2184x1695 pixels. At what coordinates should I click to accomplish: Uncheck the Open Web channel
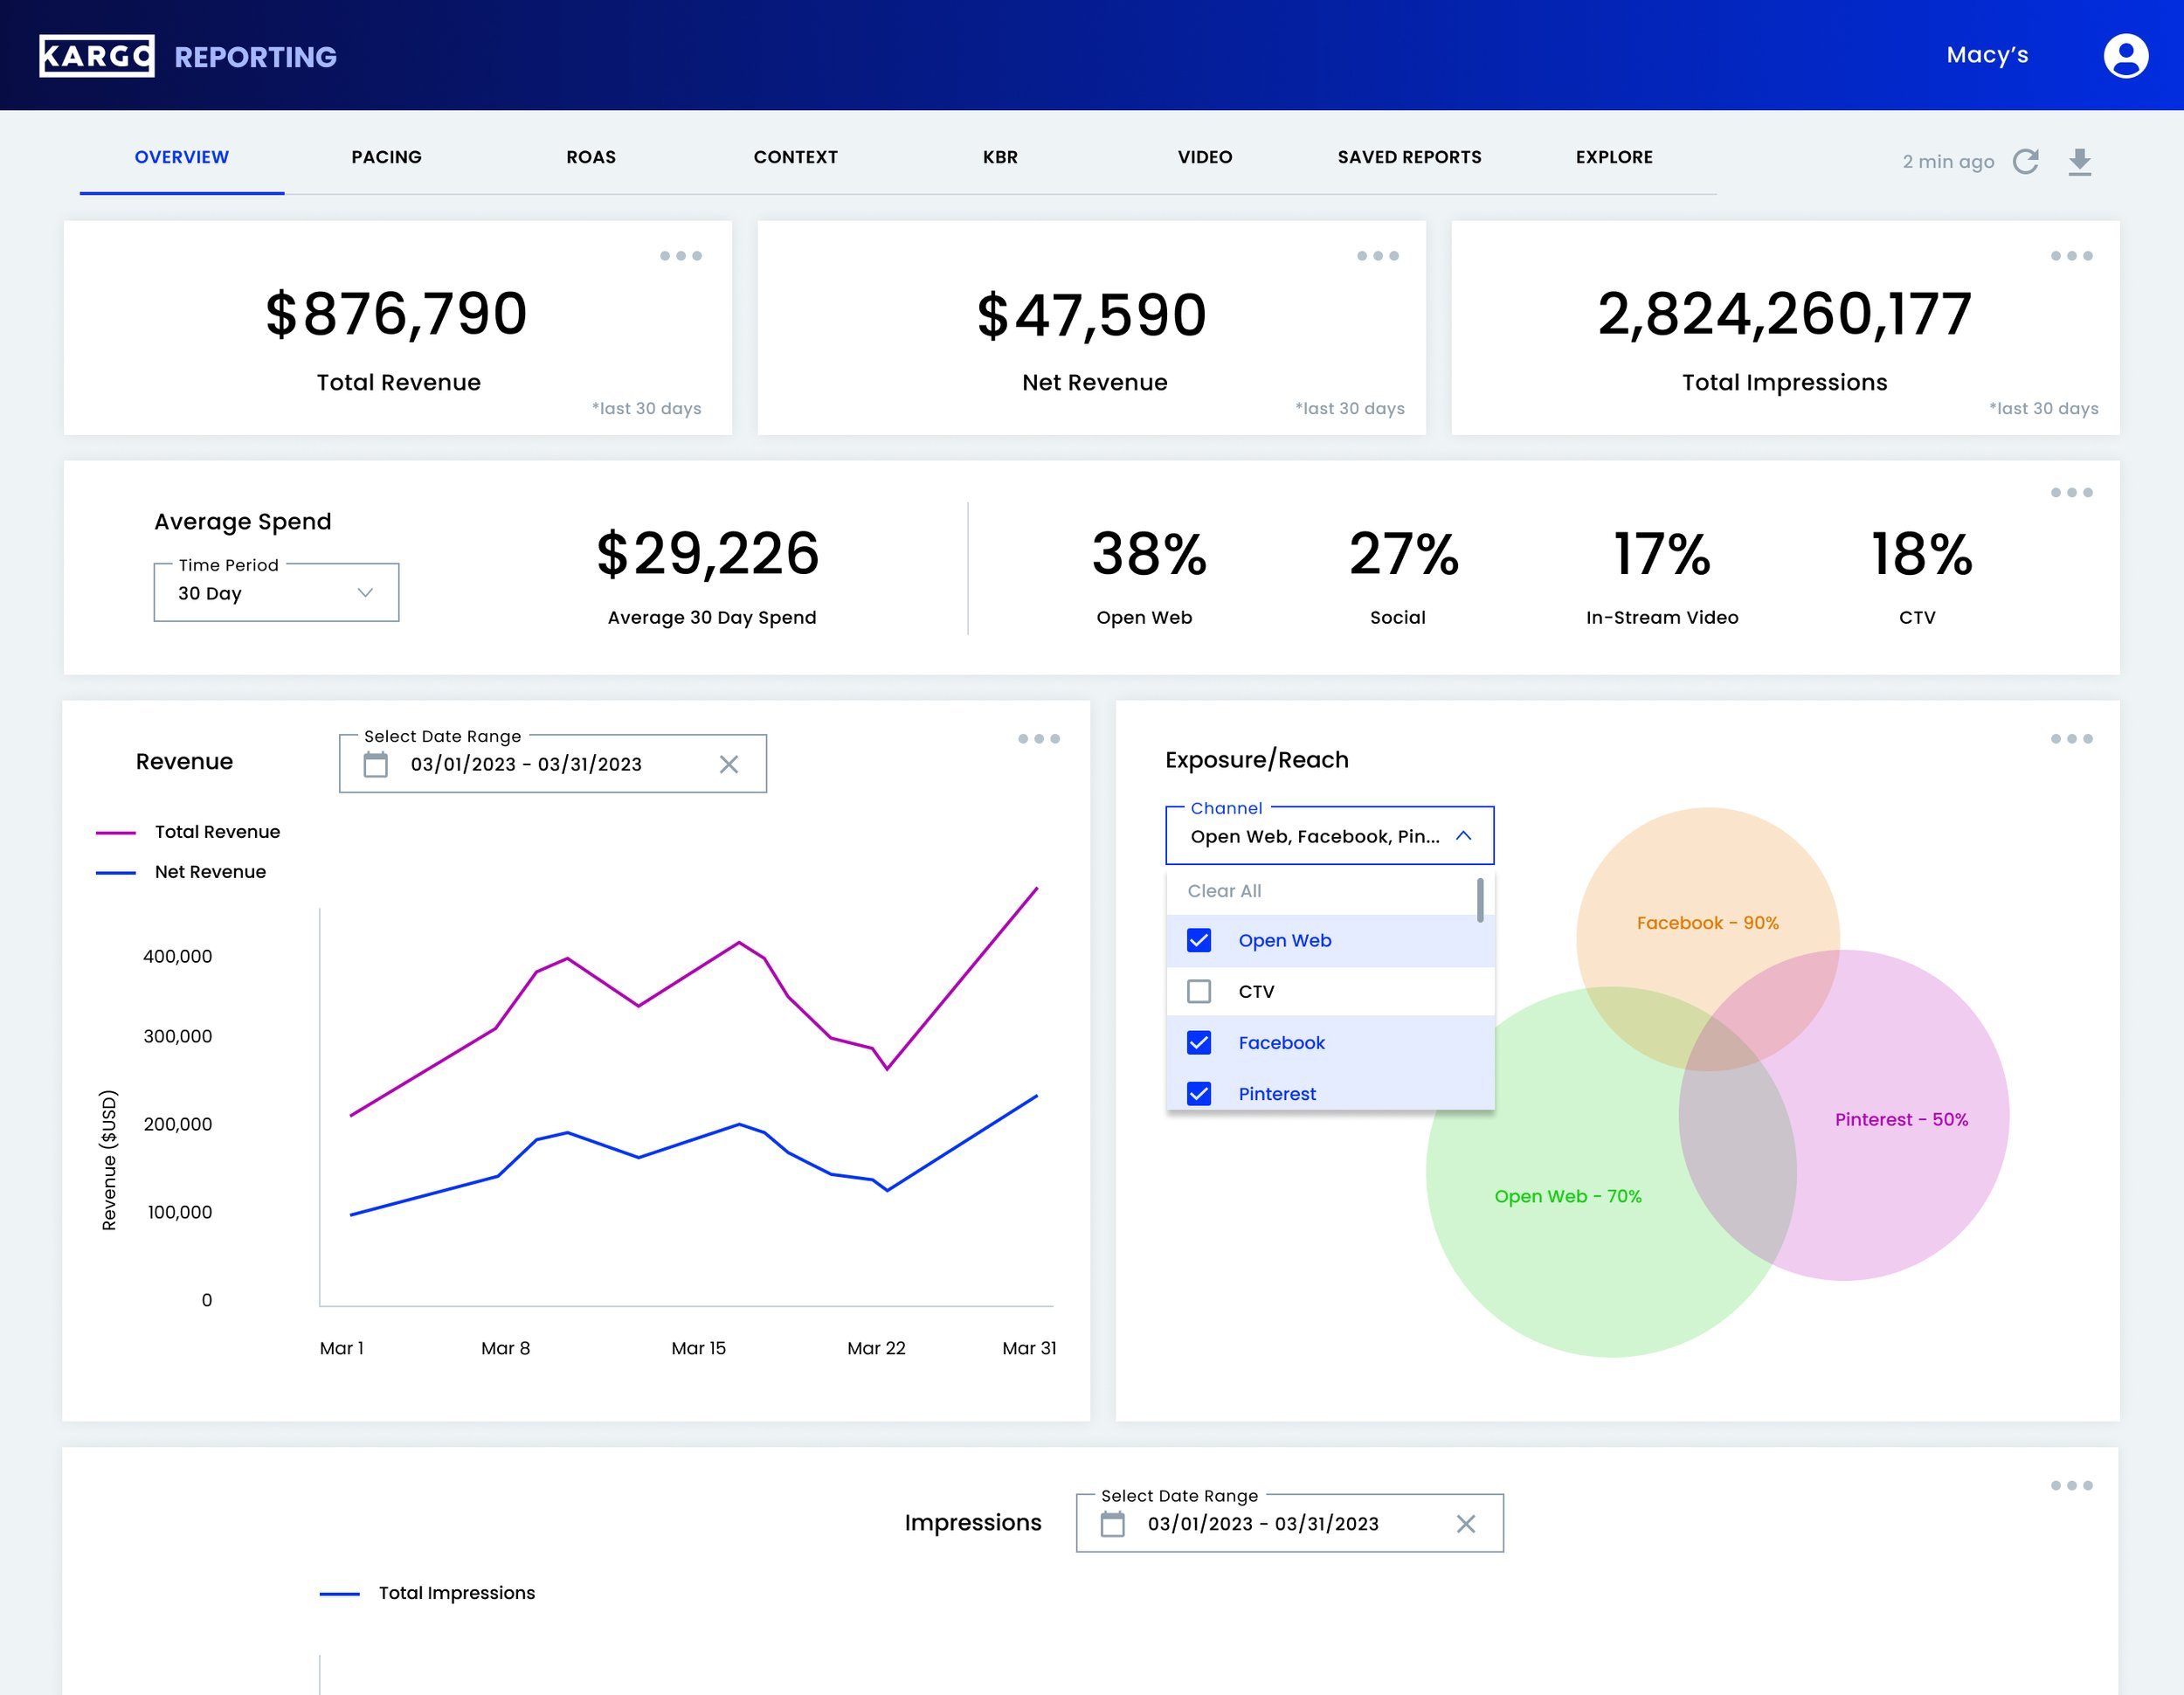point(1199,940)
